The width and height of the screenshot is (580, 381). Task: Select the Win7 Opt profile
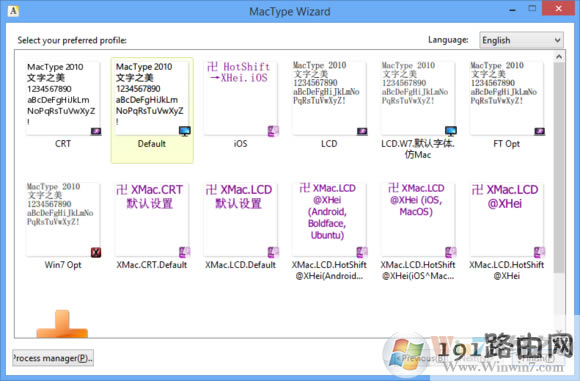(x=63, y=220)
